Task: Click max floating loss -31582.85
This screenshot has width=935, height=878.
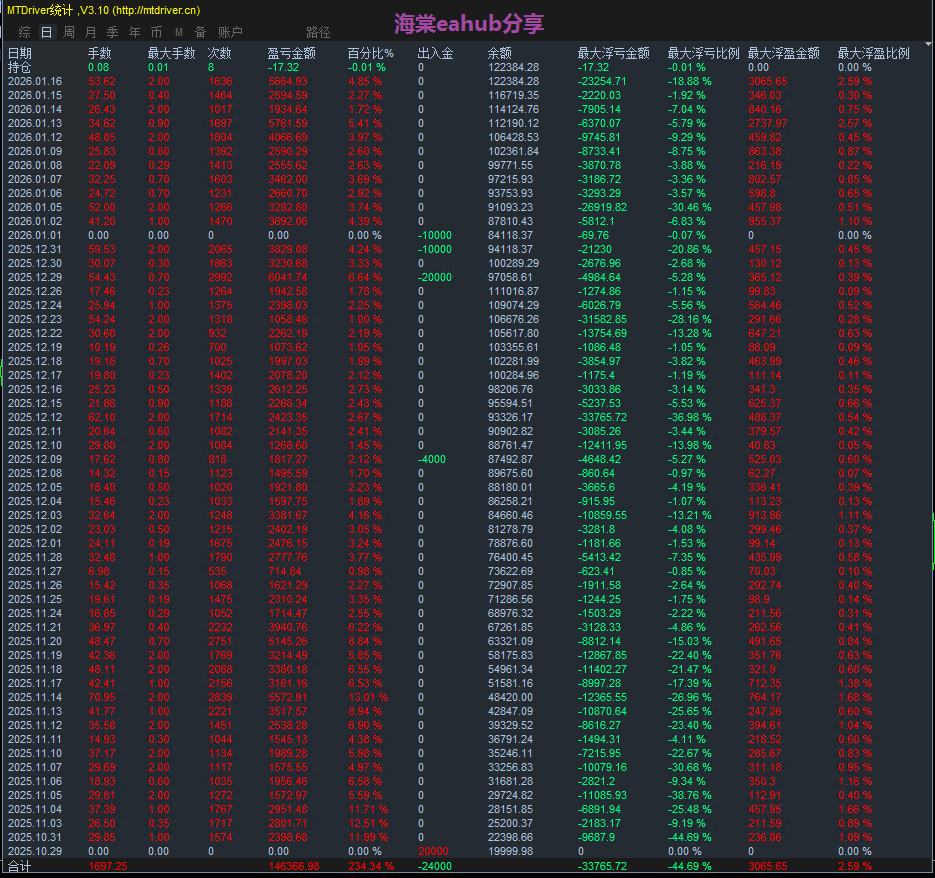Action: (x=602, y=319)
